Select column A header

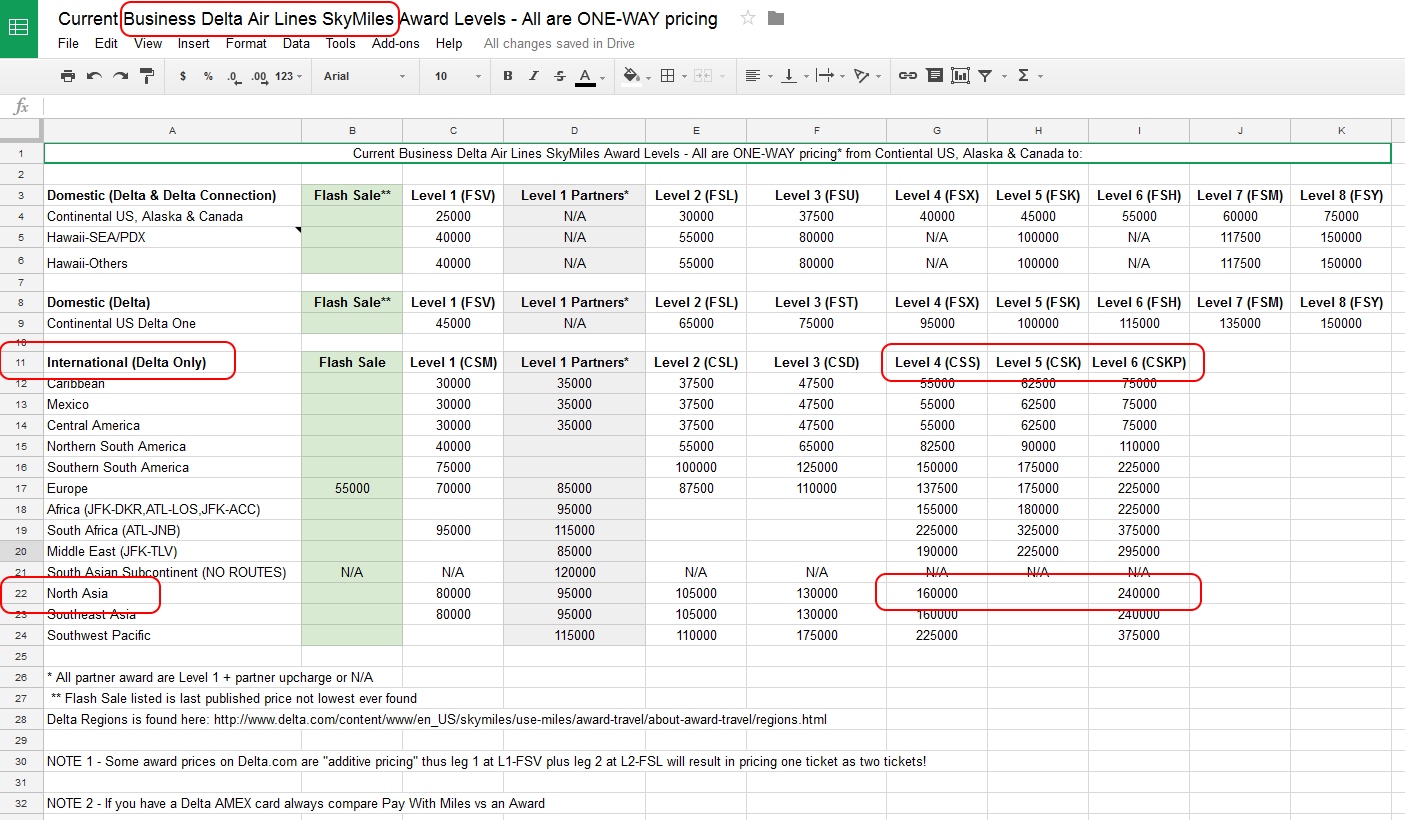(173, 130)
